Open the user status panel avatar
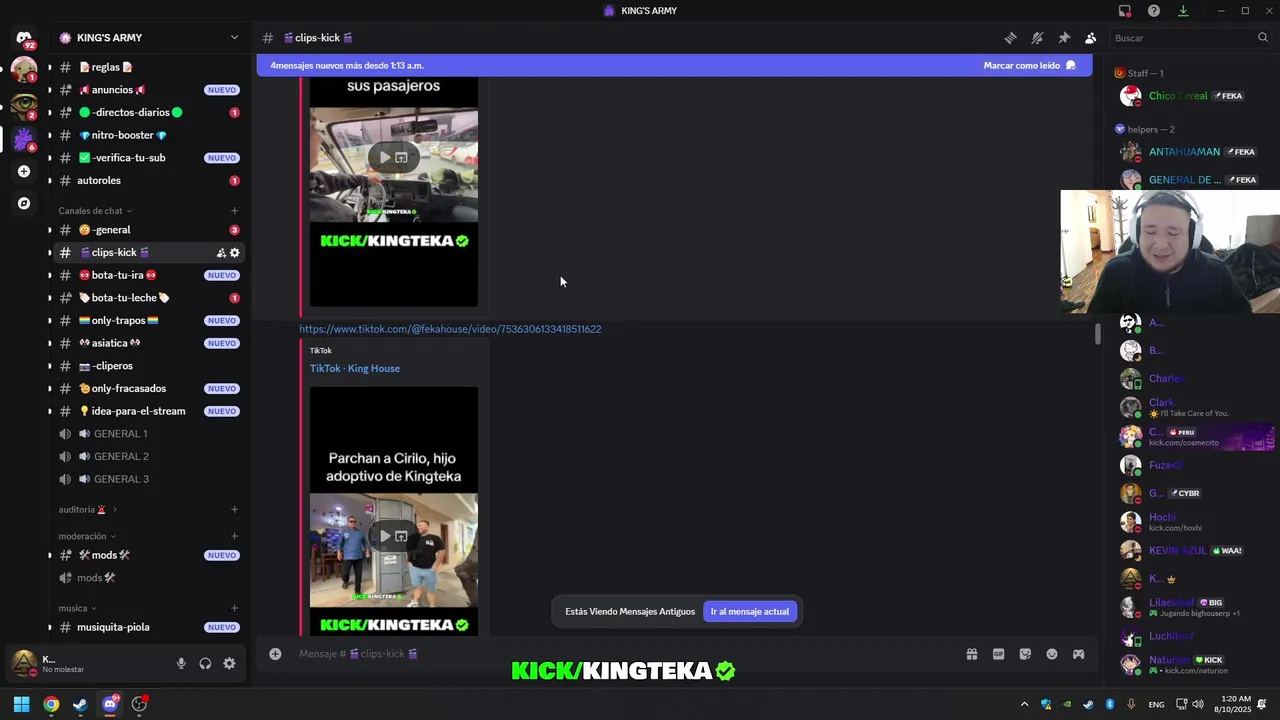The height and width of the screenshot is (720, 1280). [x=24, y=663]
